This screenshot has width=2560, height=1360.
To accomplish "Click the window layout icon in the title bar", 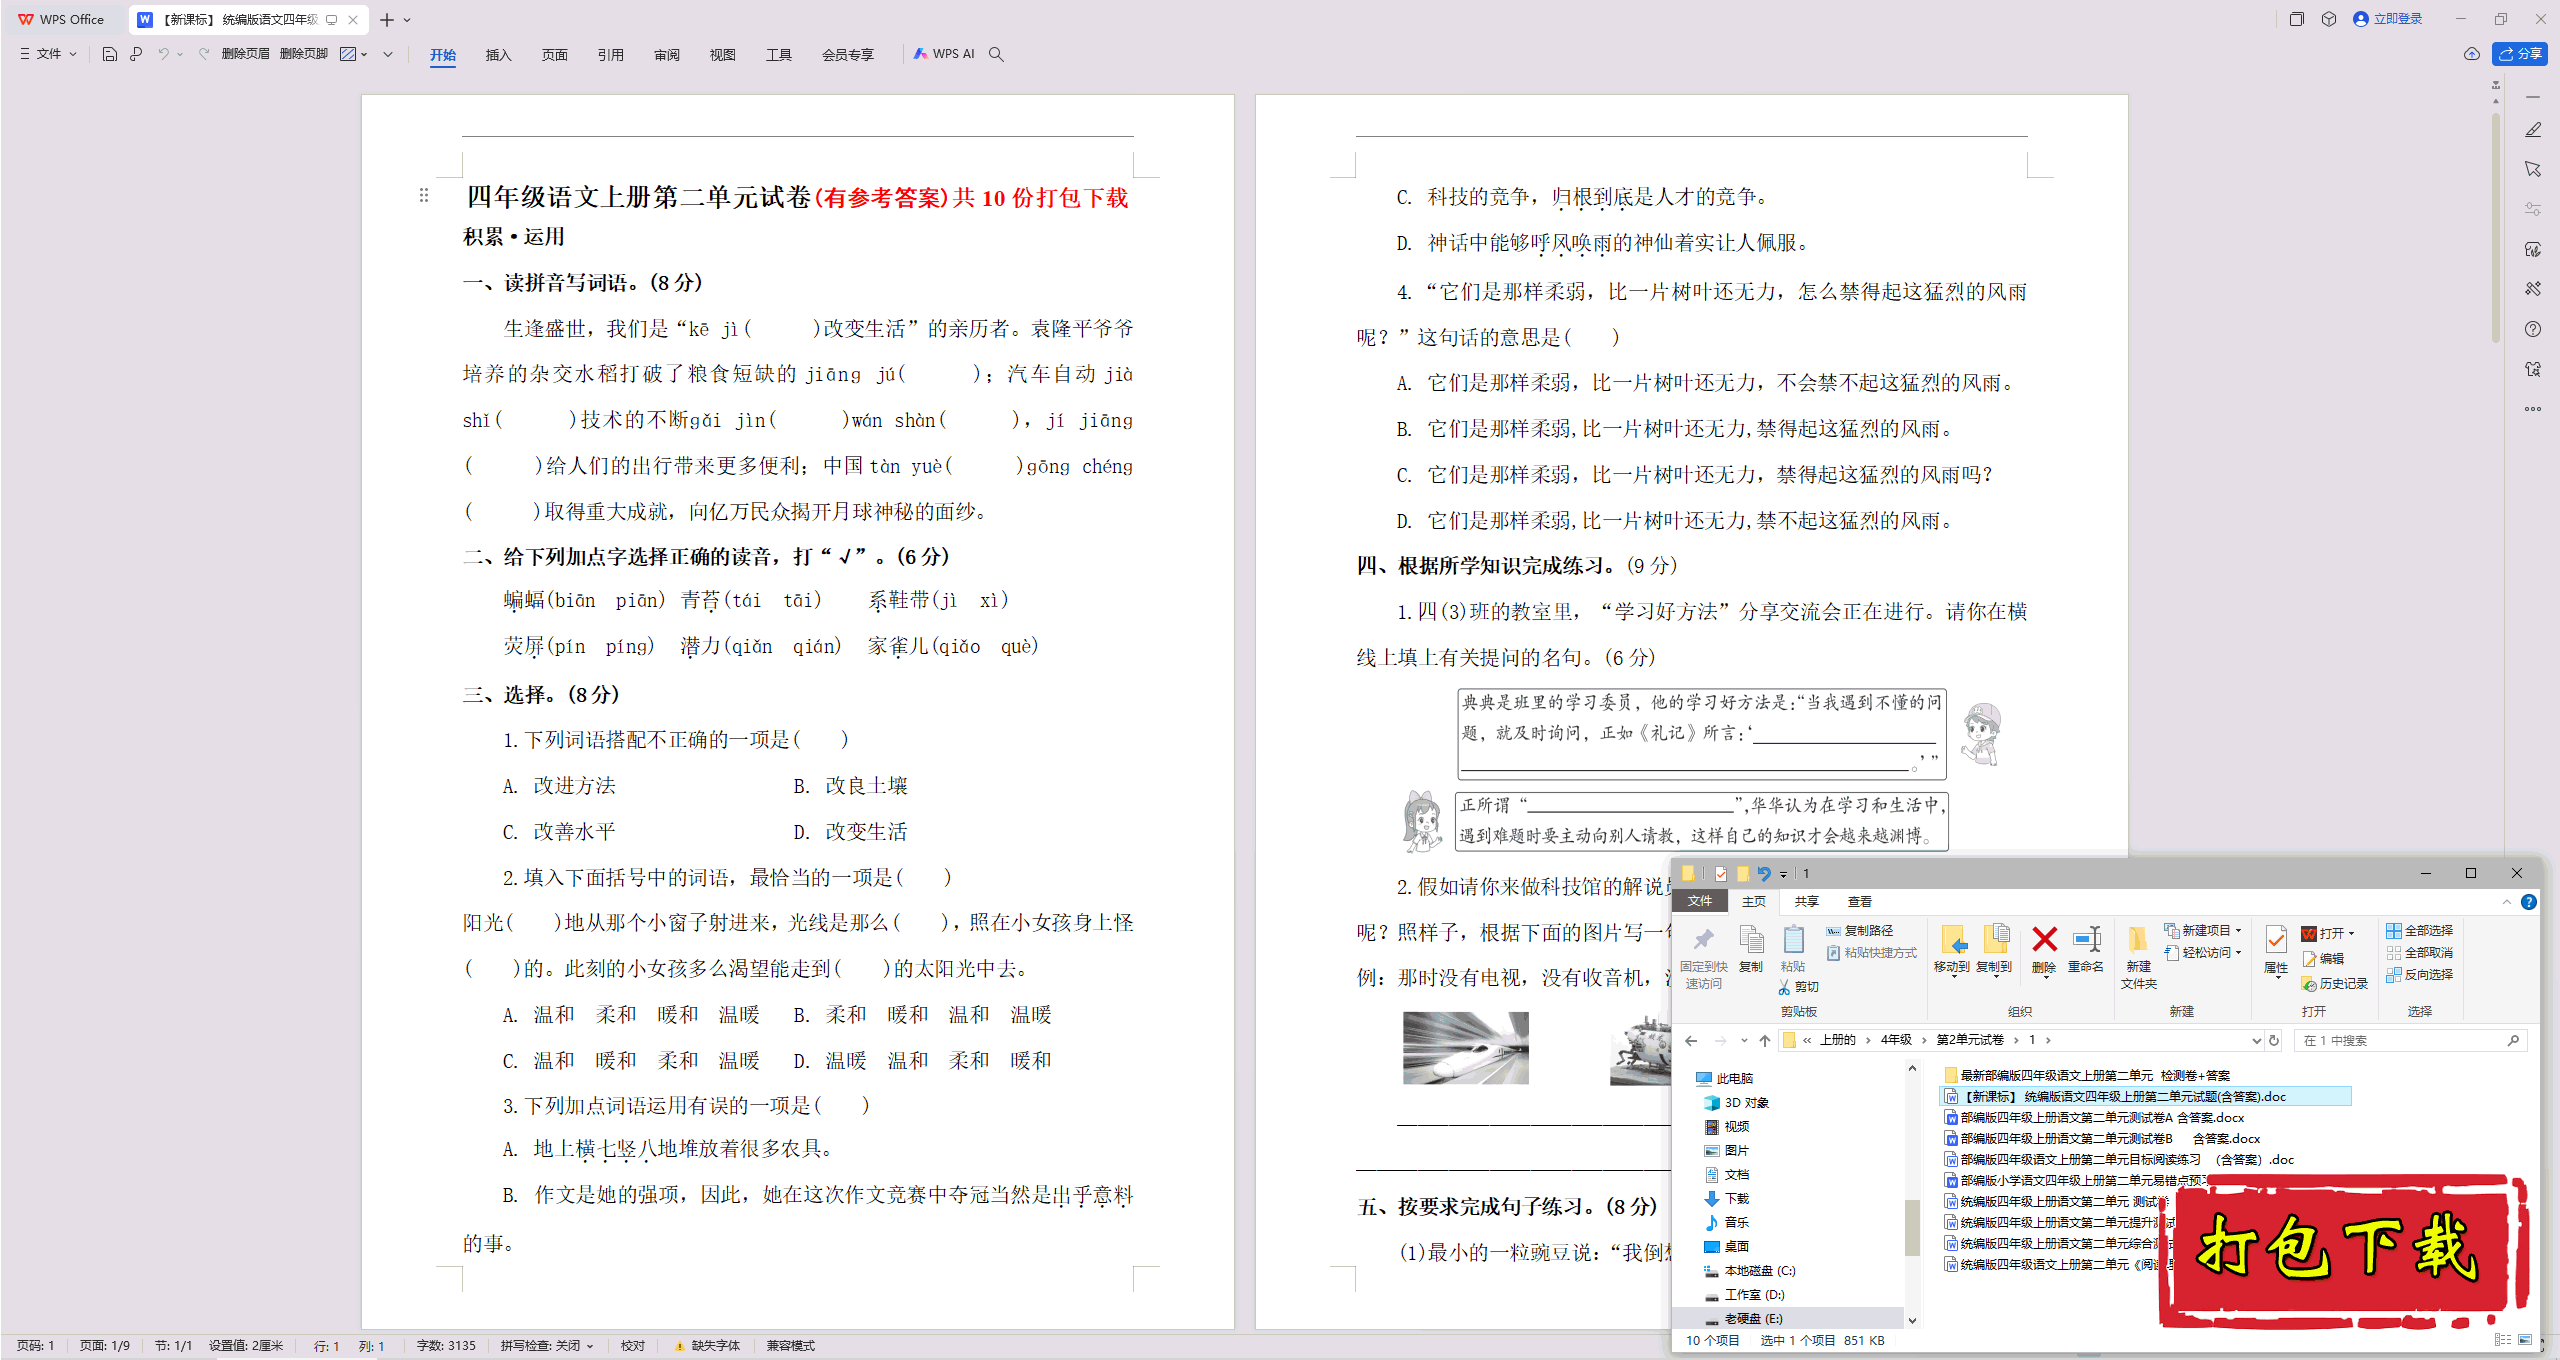I will click(x=2297, y=19).
